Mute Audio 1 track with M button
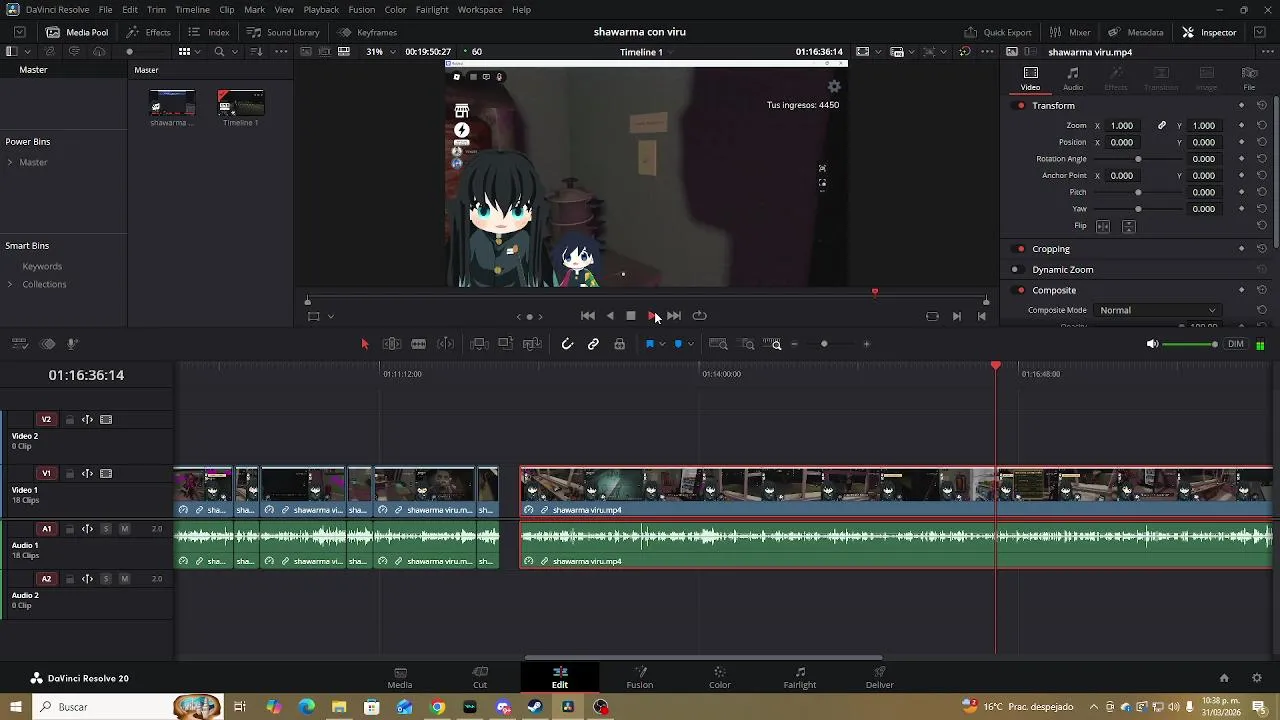The width and height of the screenshot is (1280, 720). [x=125, y=529]
